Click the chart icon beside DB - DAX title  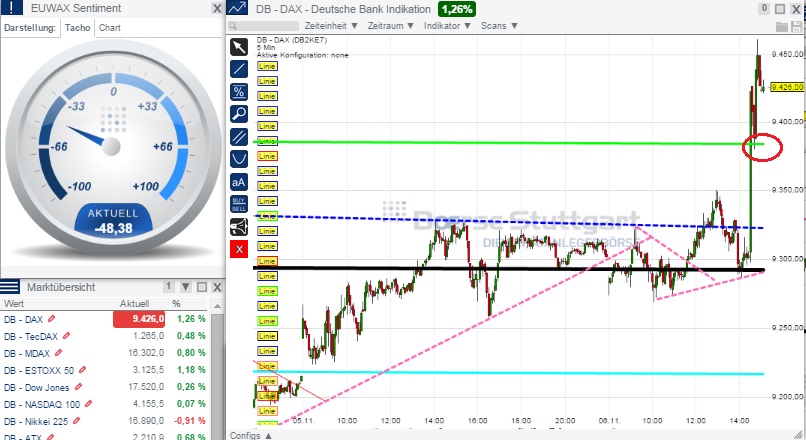click(237, 8)
